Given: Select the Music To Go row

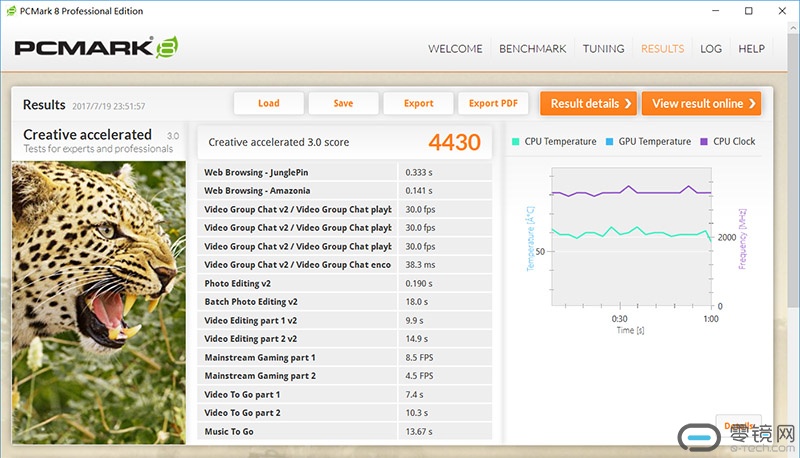Looking at the screenshot, I should tap(344, 431).
